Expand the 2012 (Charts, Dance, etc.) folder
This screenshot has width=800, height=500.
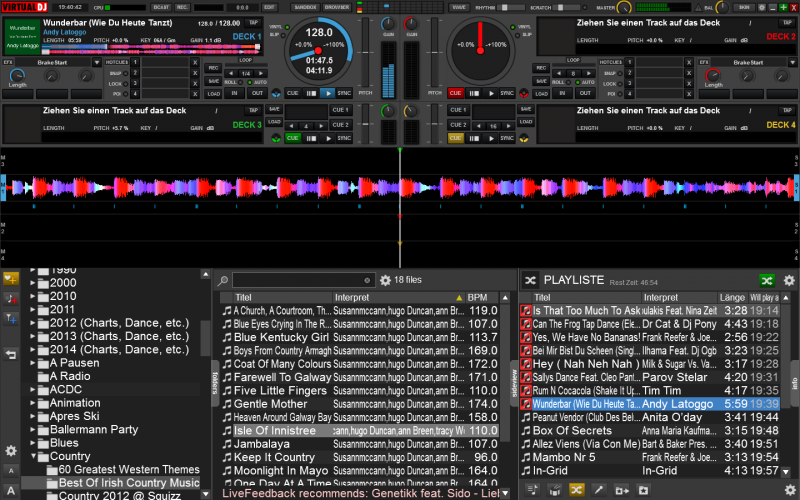tap(33, 323)
